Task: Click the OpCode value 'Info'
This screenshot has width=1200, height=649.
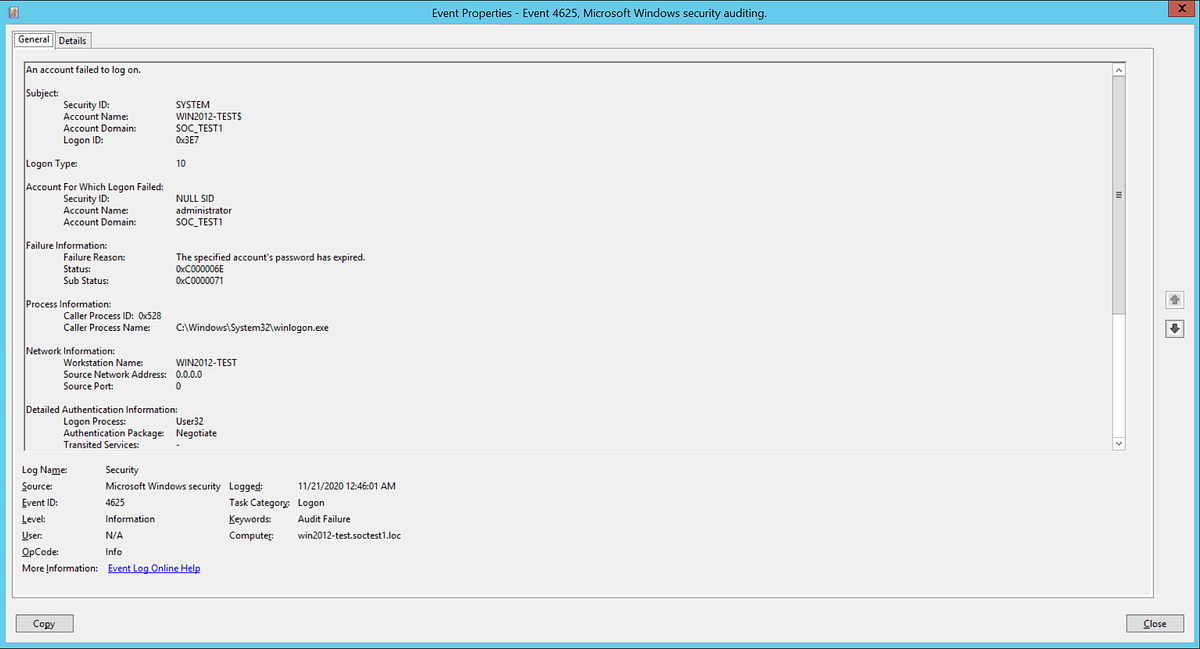Action: [x=114, y=551]
